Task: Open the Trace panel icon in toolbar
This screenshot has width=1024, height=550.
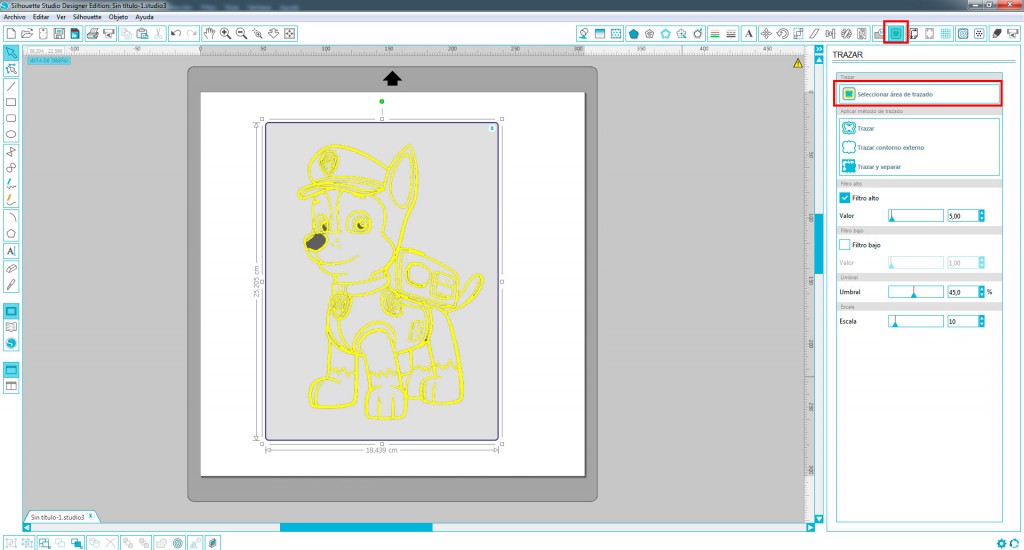Action: (897, 33)
